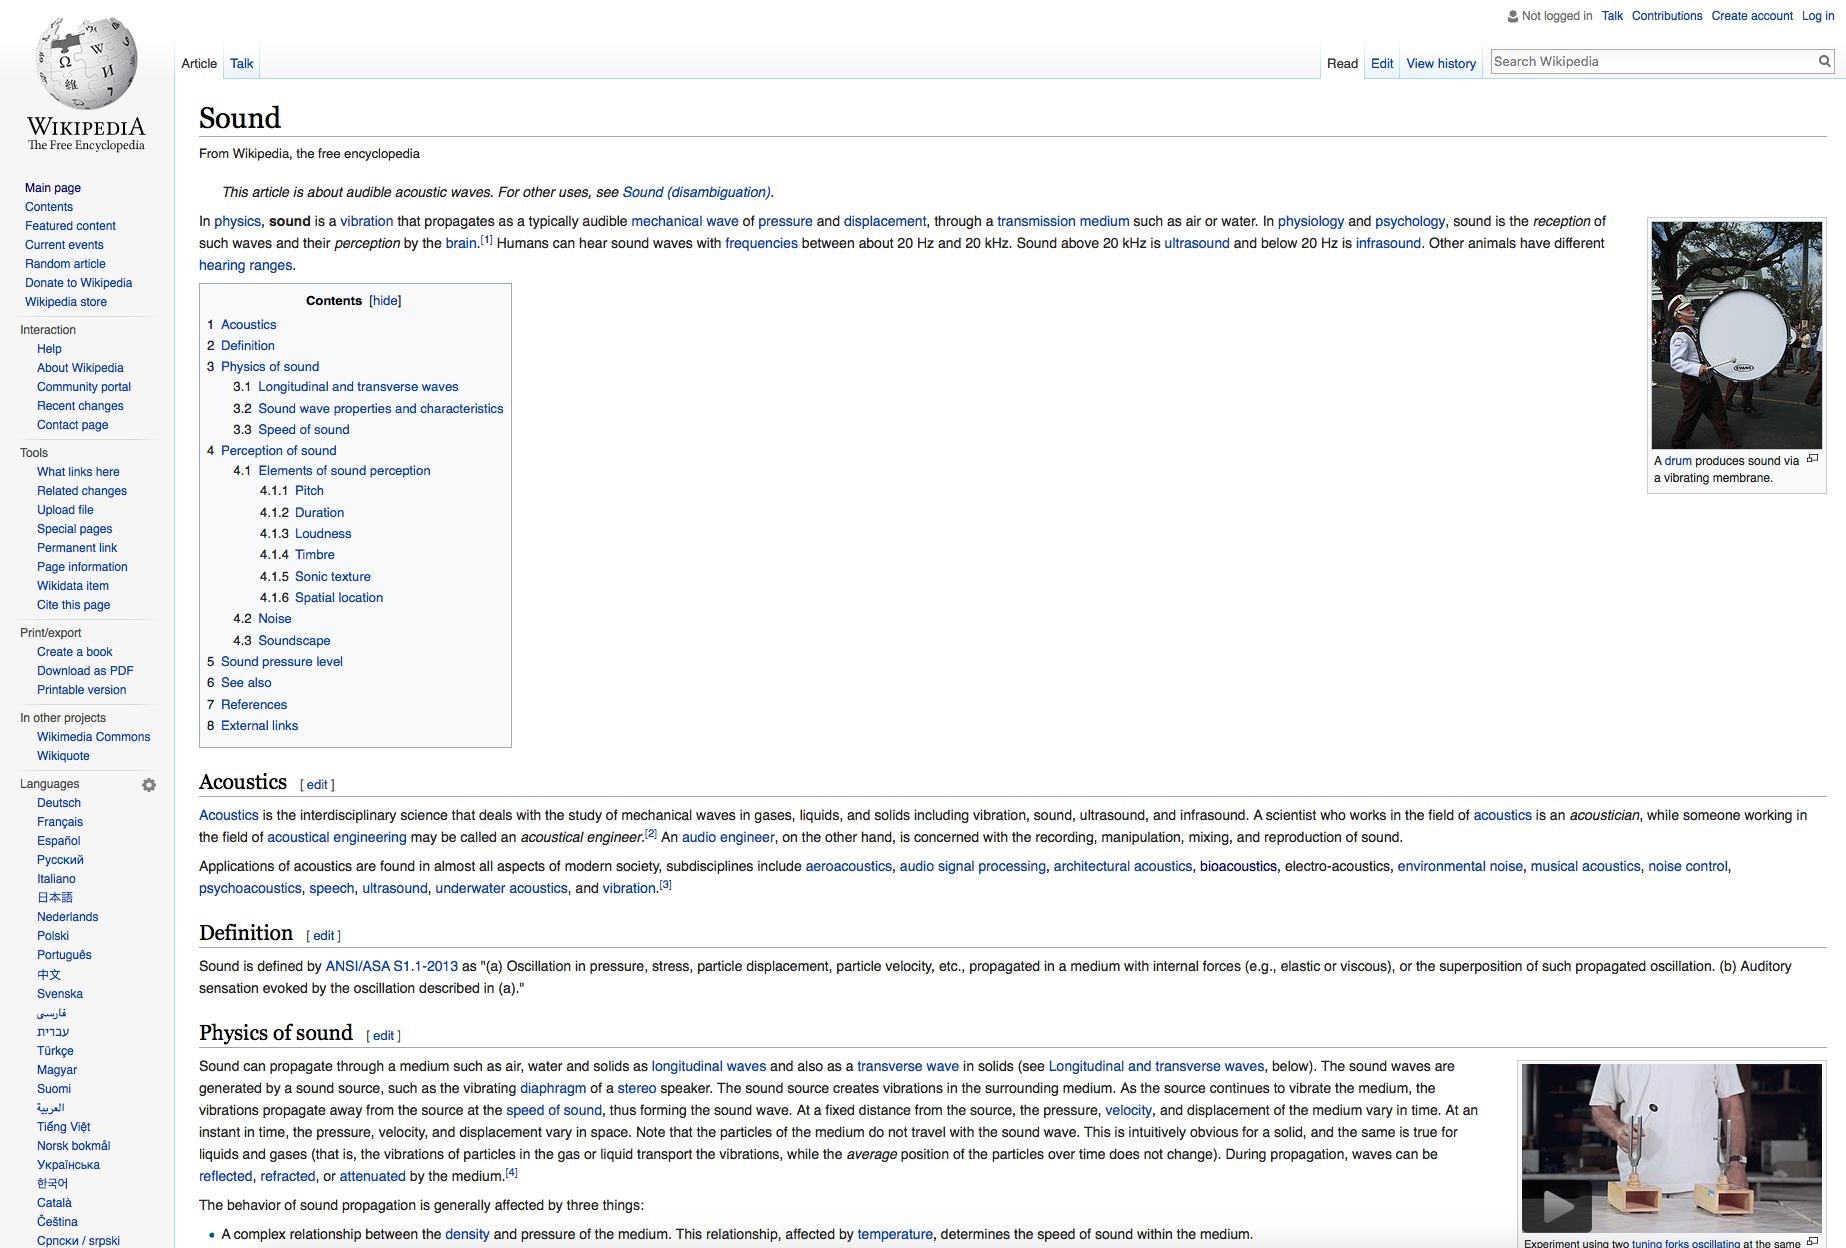Image resolution: width=1846 pixels, height=1248 pixels.
Task: Click the Log in link
Action: (1818, 16)
